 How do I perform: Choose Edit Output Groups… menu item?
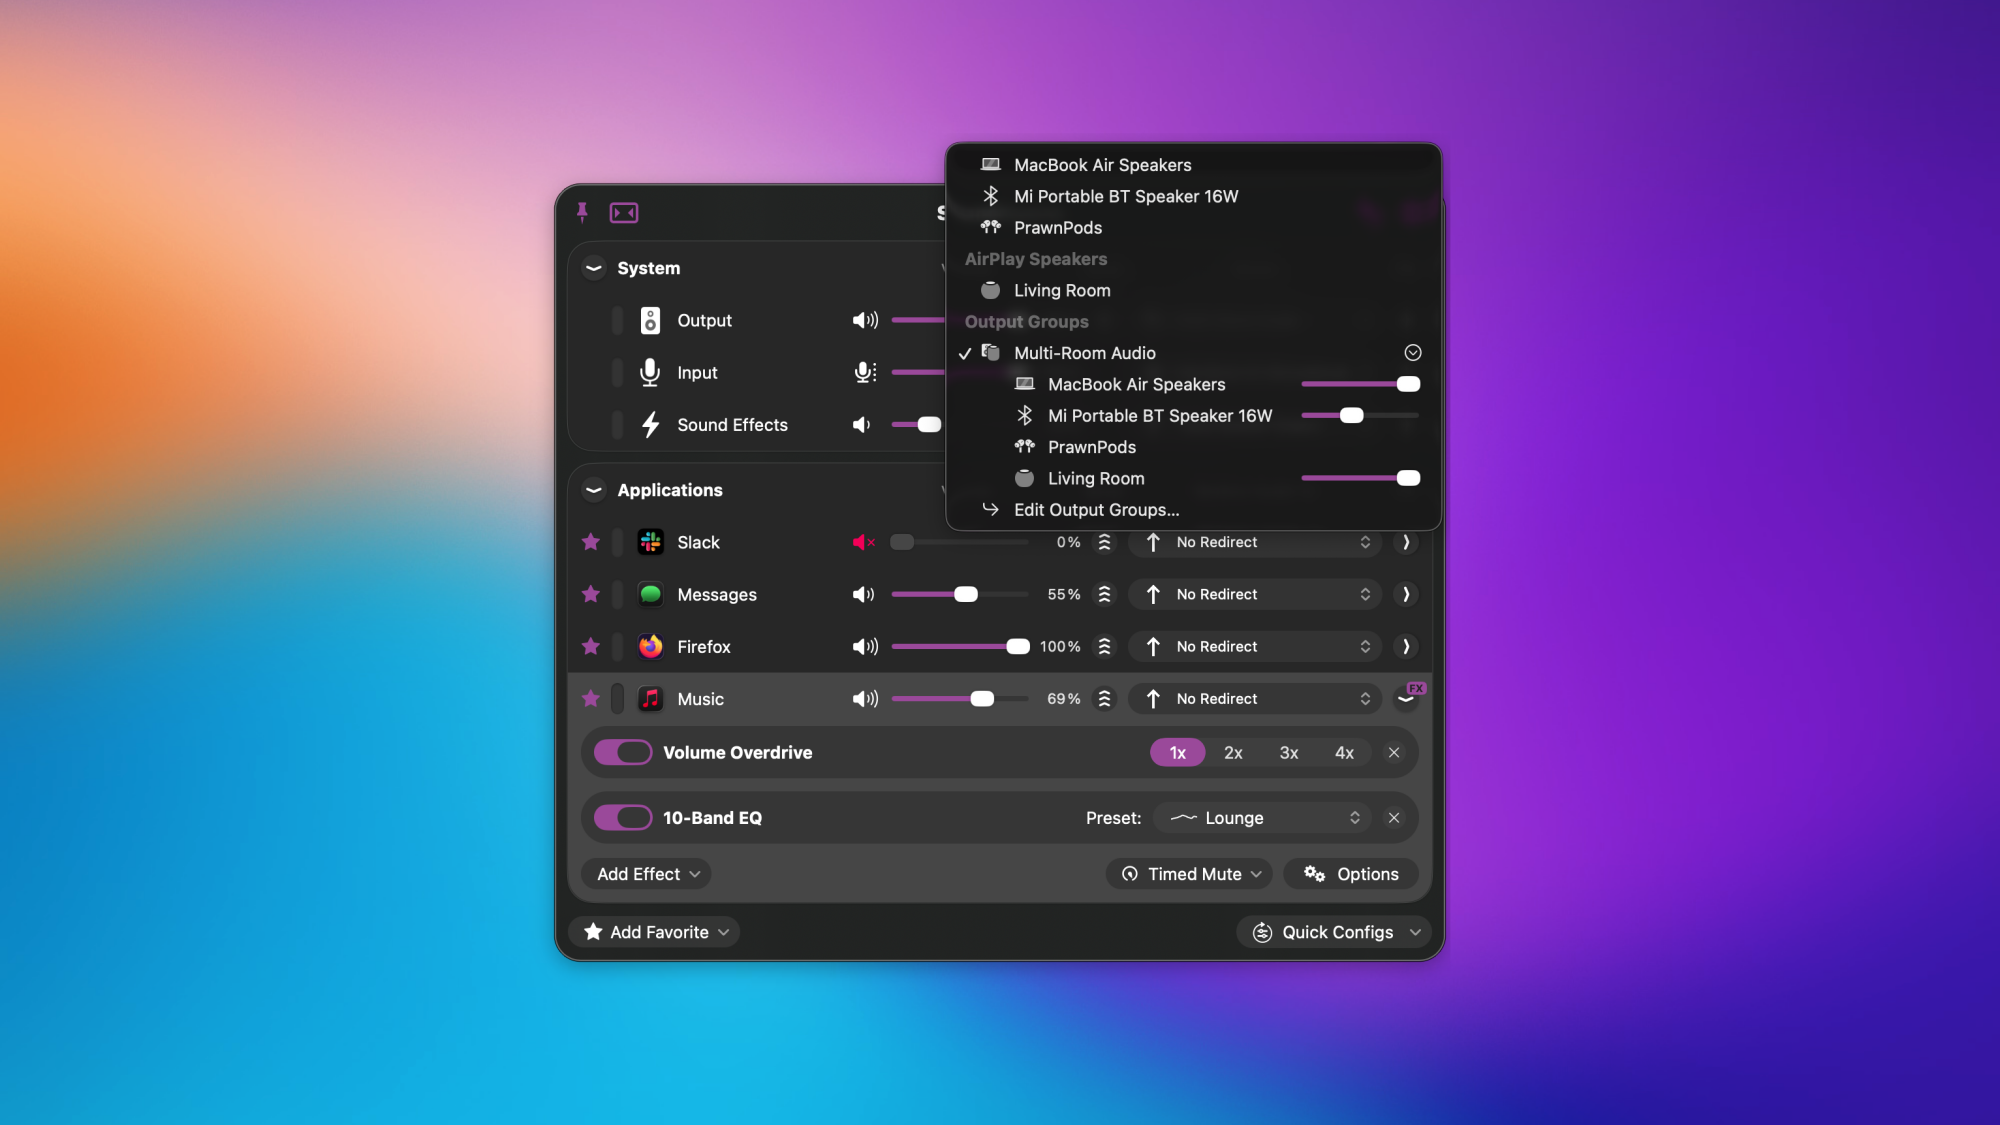1096,510
